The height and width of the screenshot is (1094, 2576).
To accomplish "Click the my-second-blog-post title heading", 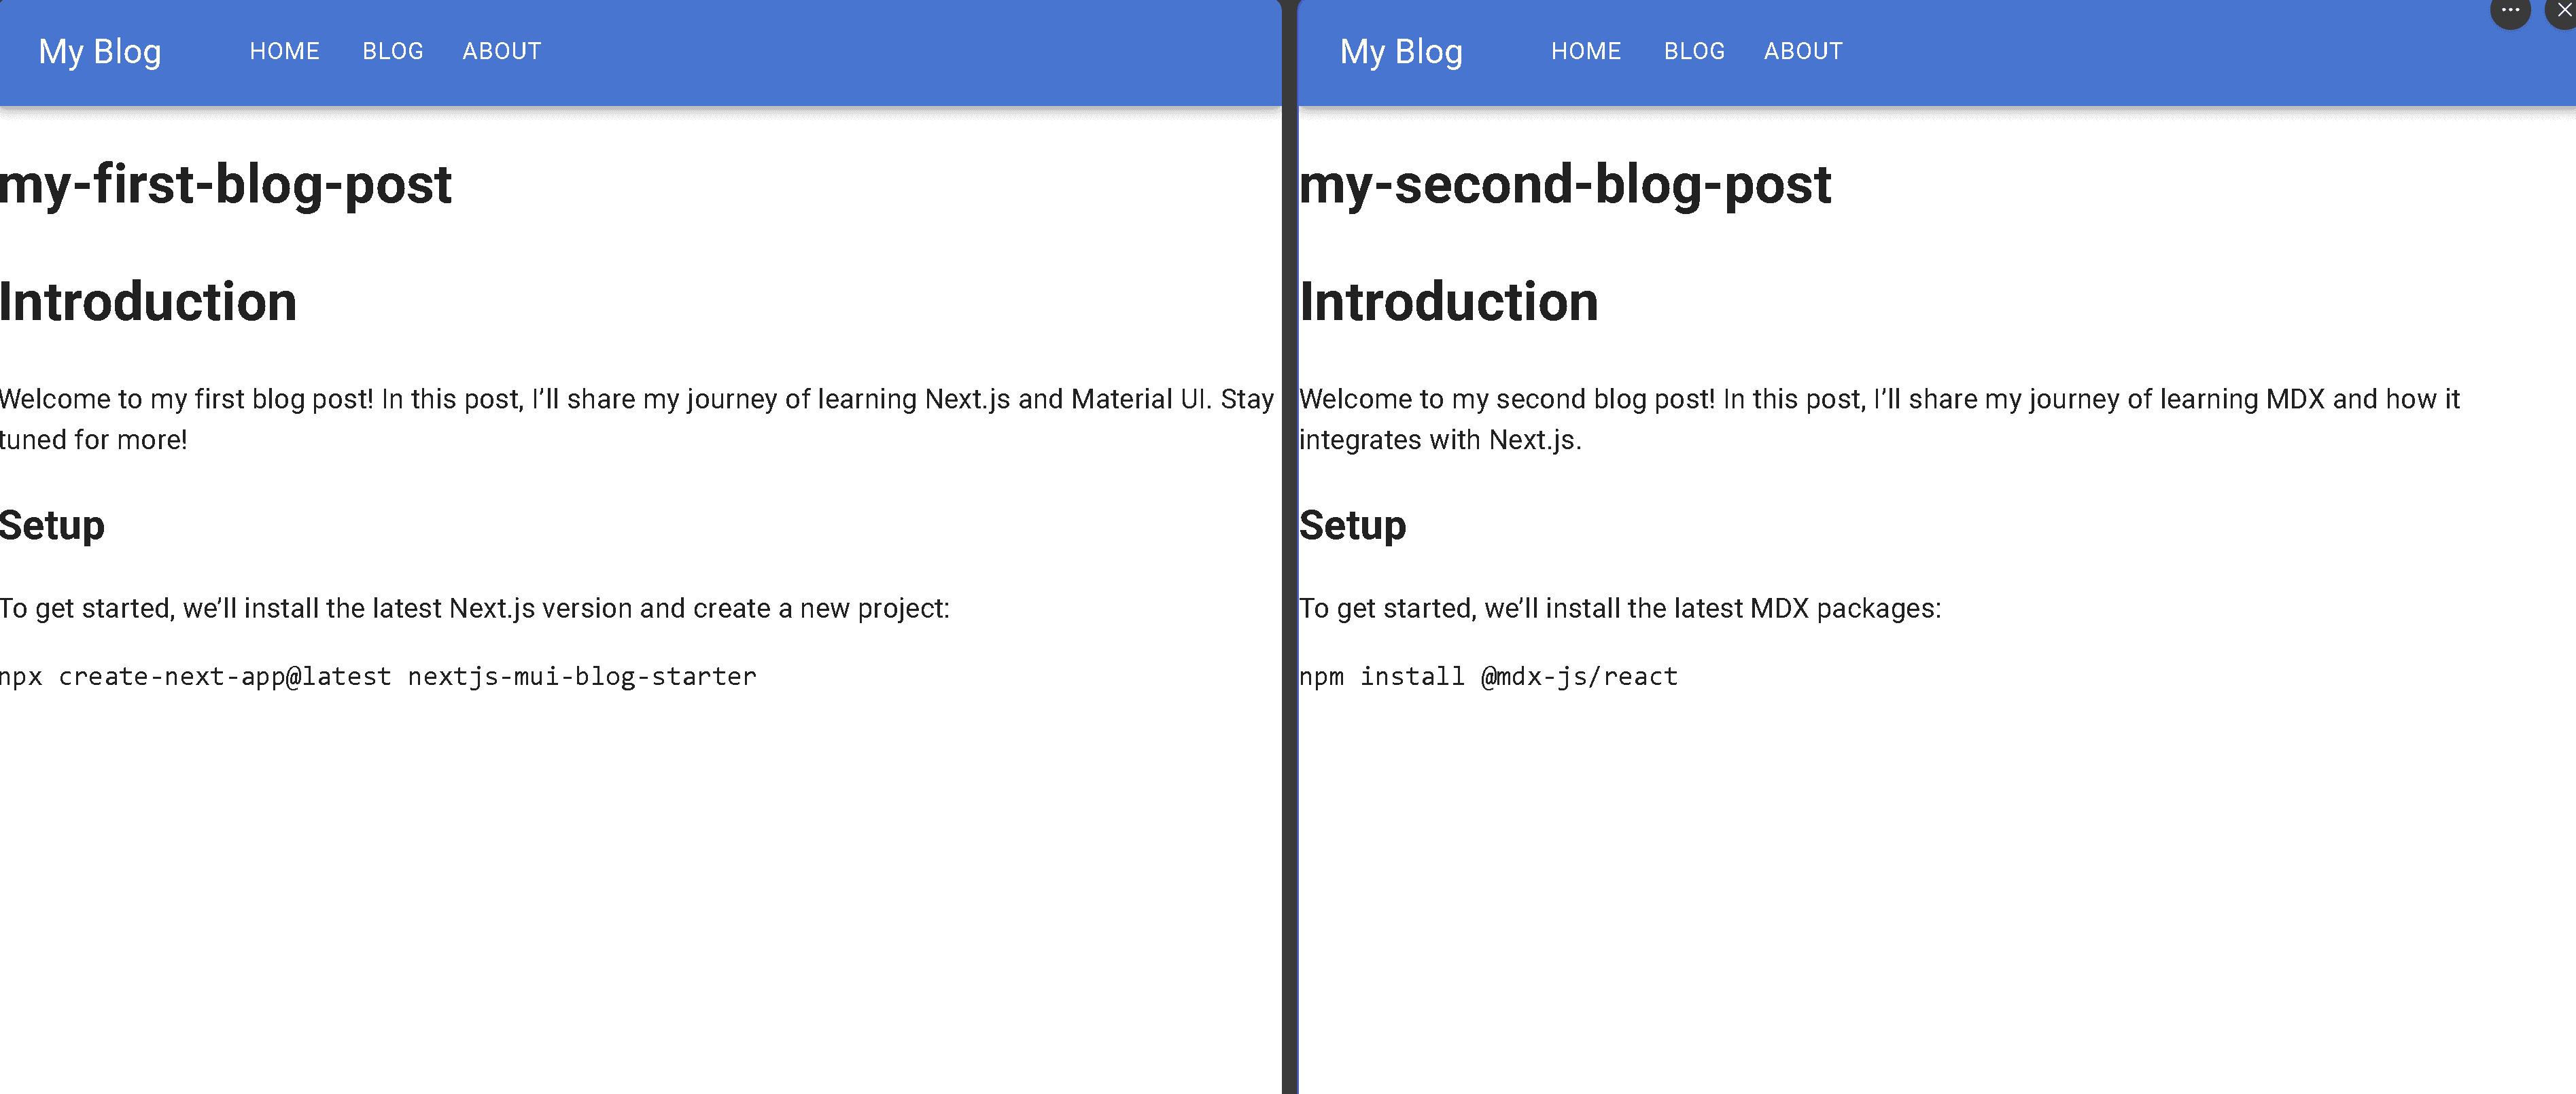I will point(1565,185).
